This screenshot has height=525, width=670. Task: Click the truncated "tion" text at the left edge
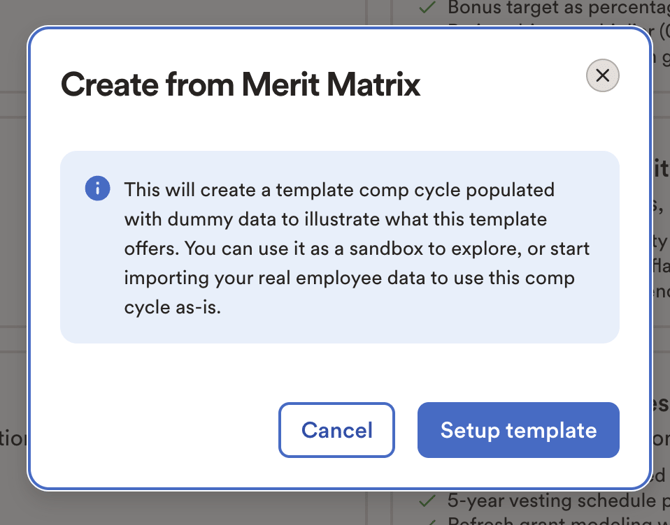[x=13, y=439]
